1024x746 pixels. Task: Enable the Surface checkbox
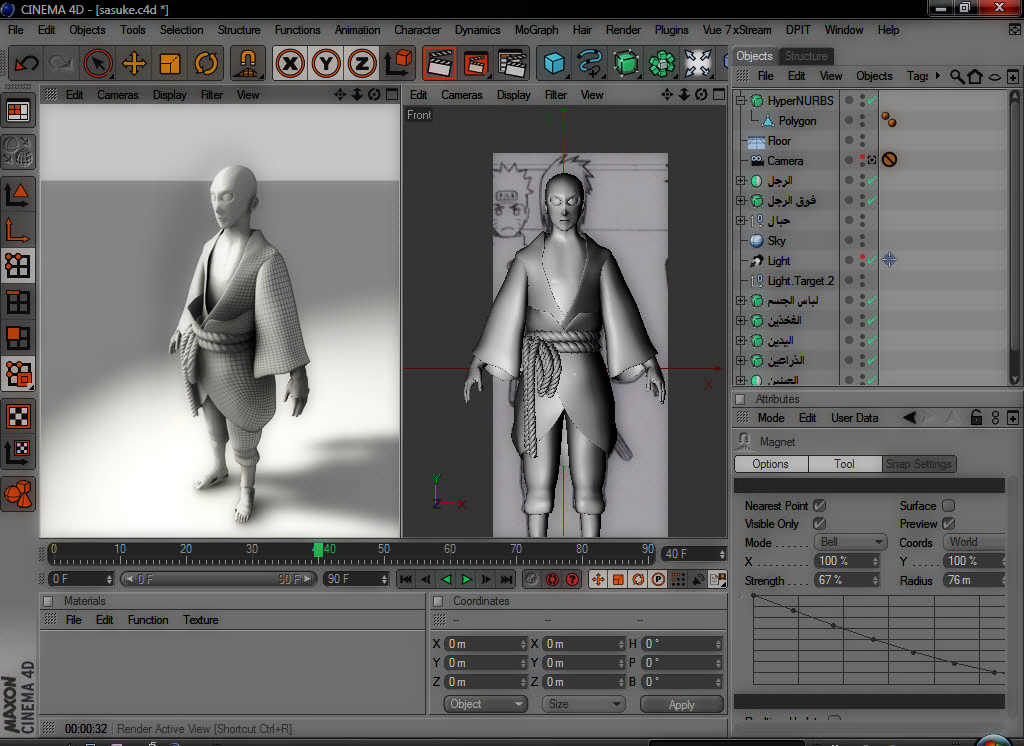point(949,506)
